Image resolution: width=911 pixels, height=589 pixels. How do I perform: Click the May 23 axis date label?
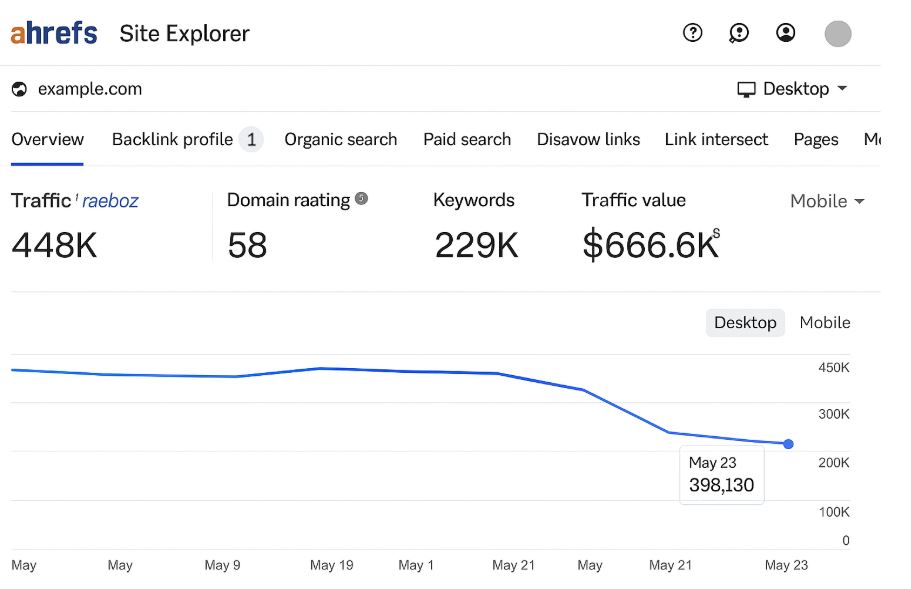786,565
